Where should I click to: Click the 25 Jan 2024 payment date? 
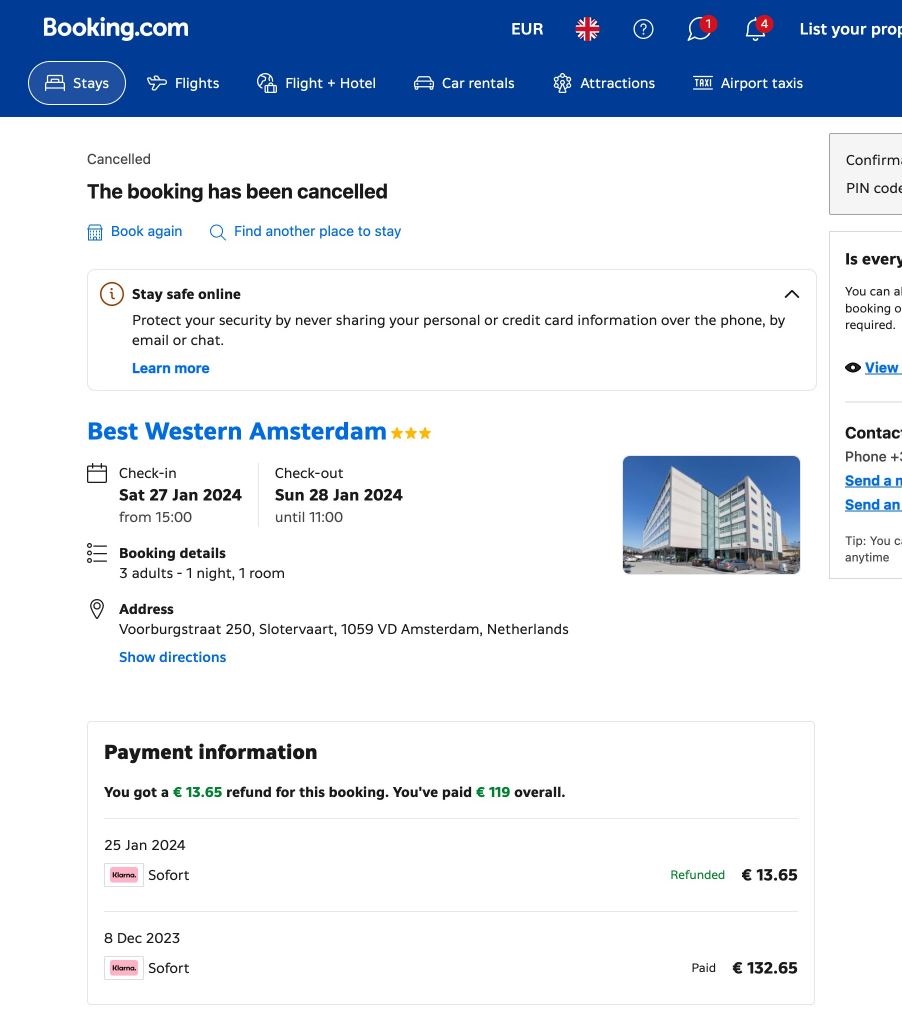pos(145,845)
